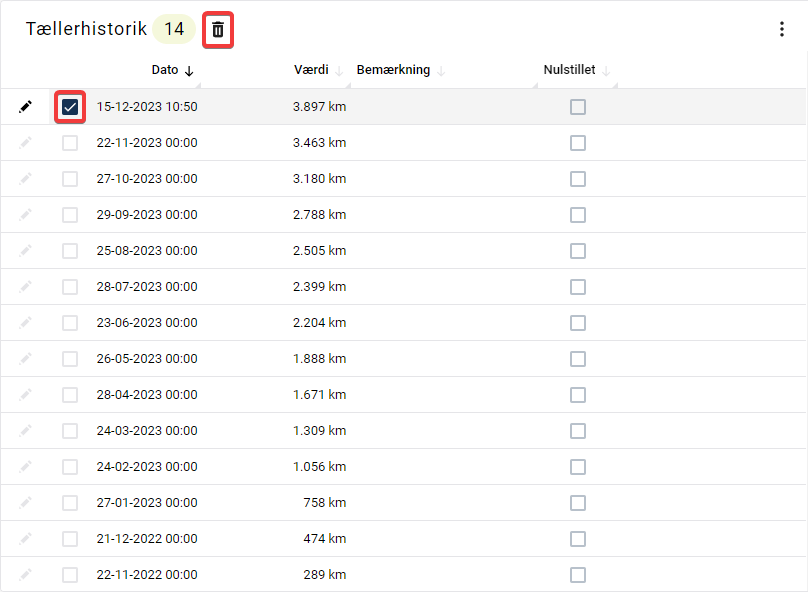Sort by the Bemærkning column header
Image resolution: width=808 pixels, height=592 pixels.
tap(393, 70)
